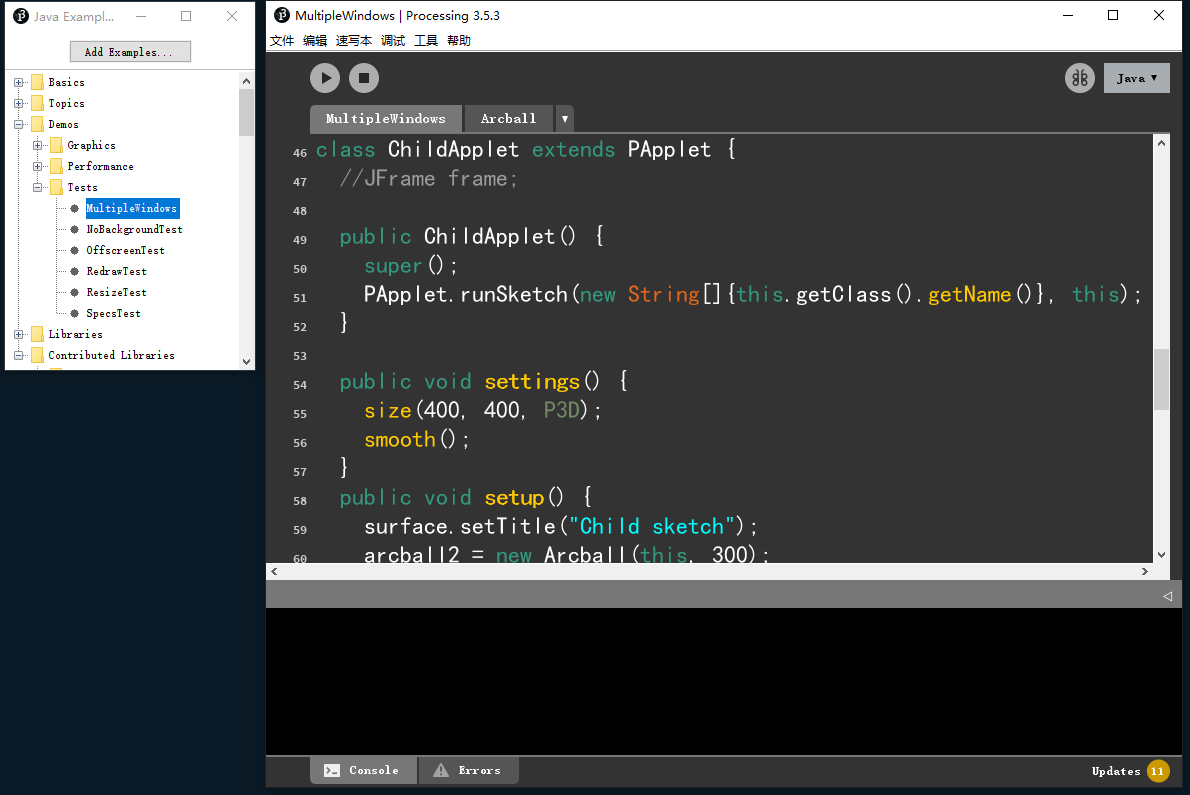Click line number 54 in the gutter
Image resolution: width=1190 pixels, height=795 pixels.
[300, 385]
